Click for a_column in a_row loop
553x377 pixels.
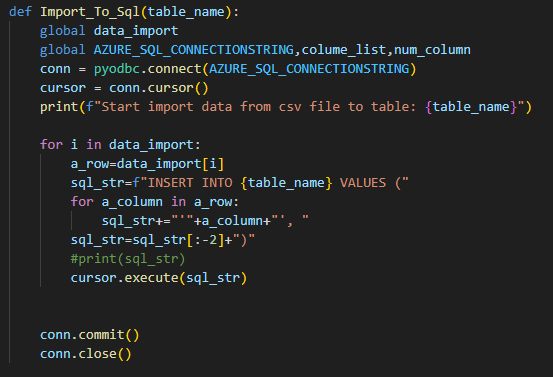pos(155,202)
